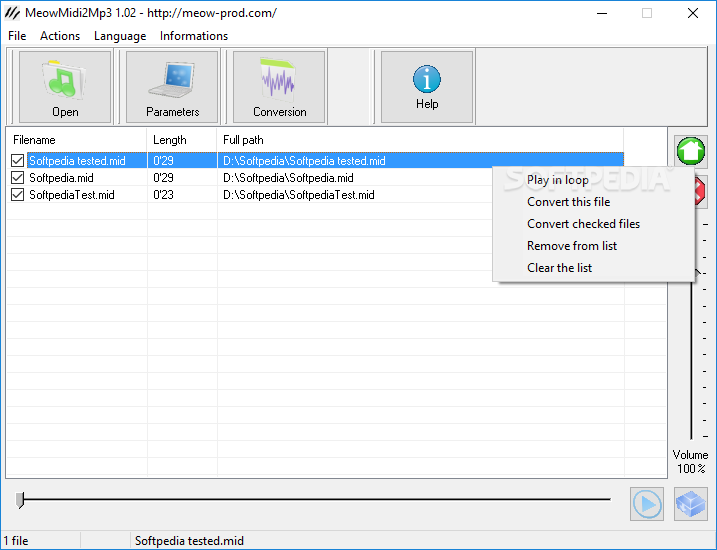Choose Play in loop from context menu
This screenshot has height=550, width=717.
pos(593,180)
